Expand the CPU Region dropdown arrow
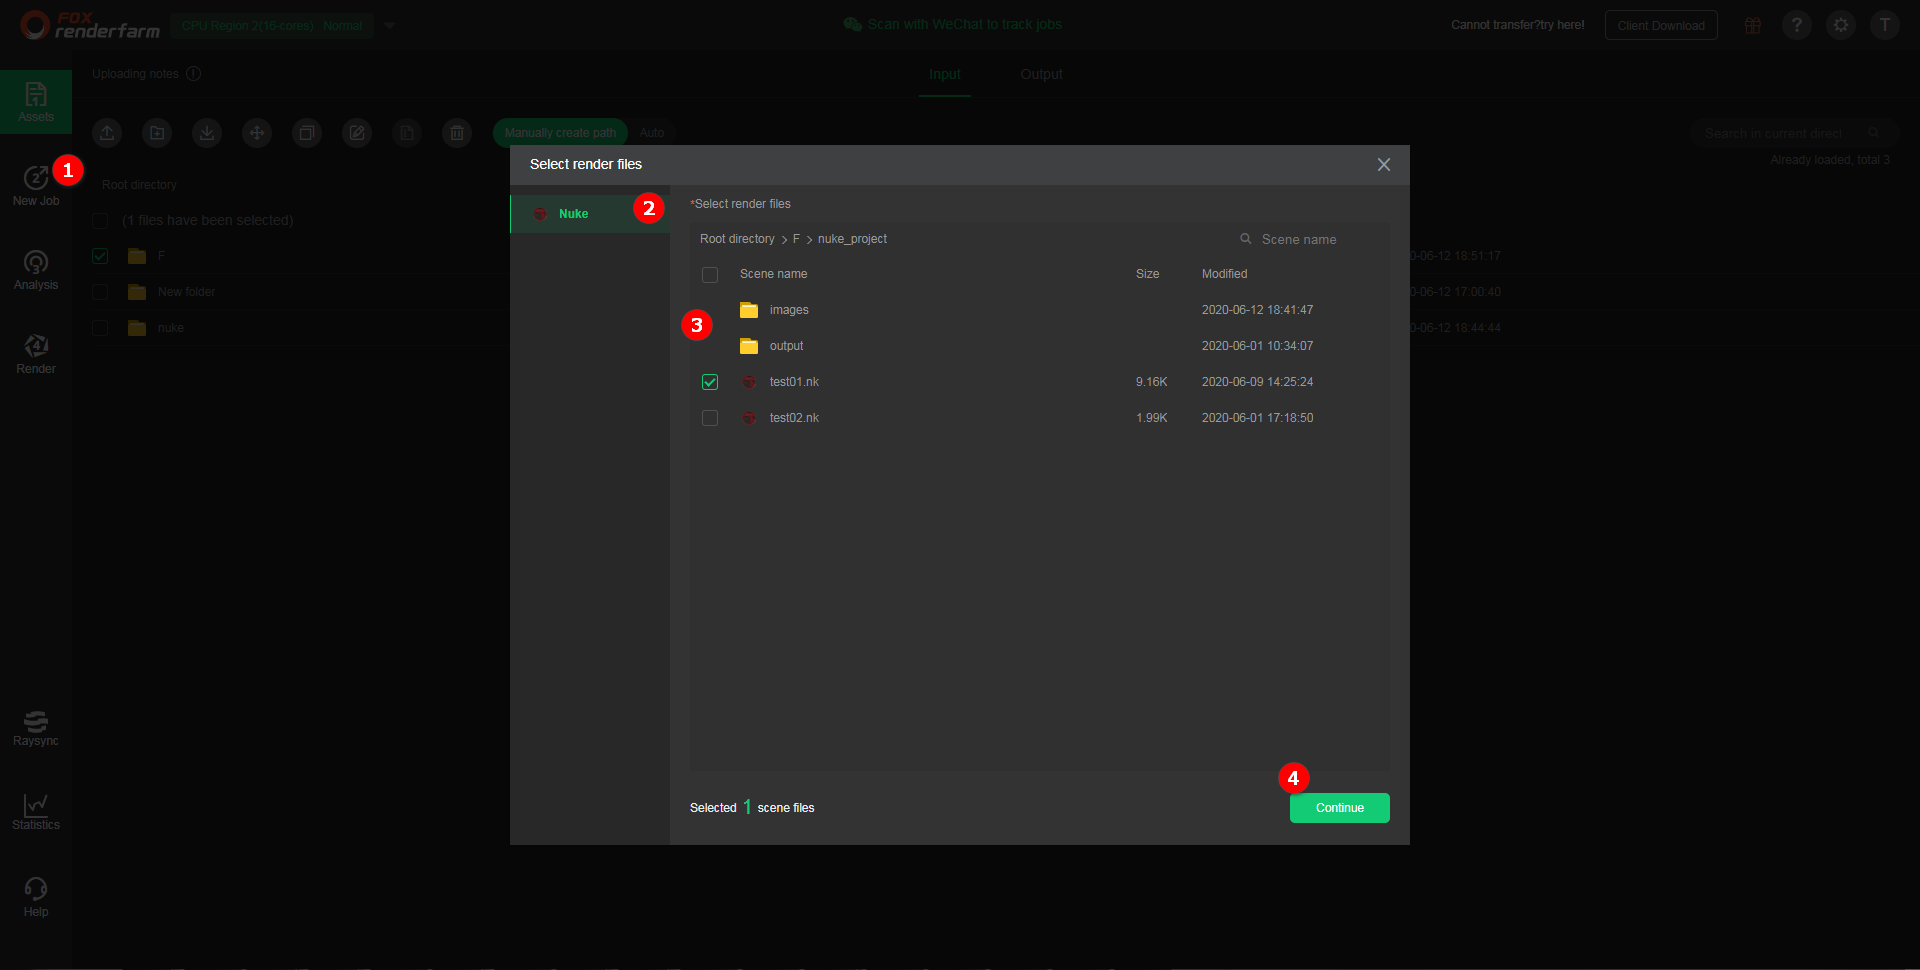The image size is (1920, 970). coord(390,25)
